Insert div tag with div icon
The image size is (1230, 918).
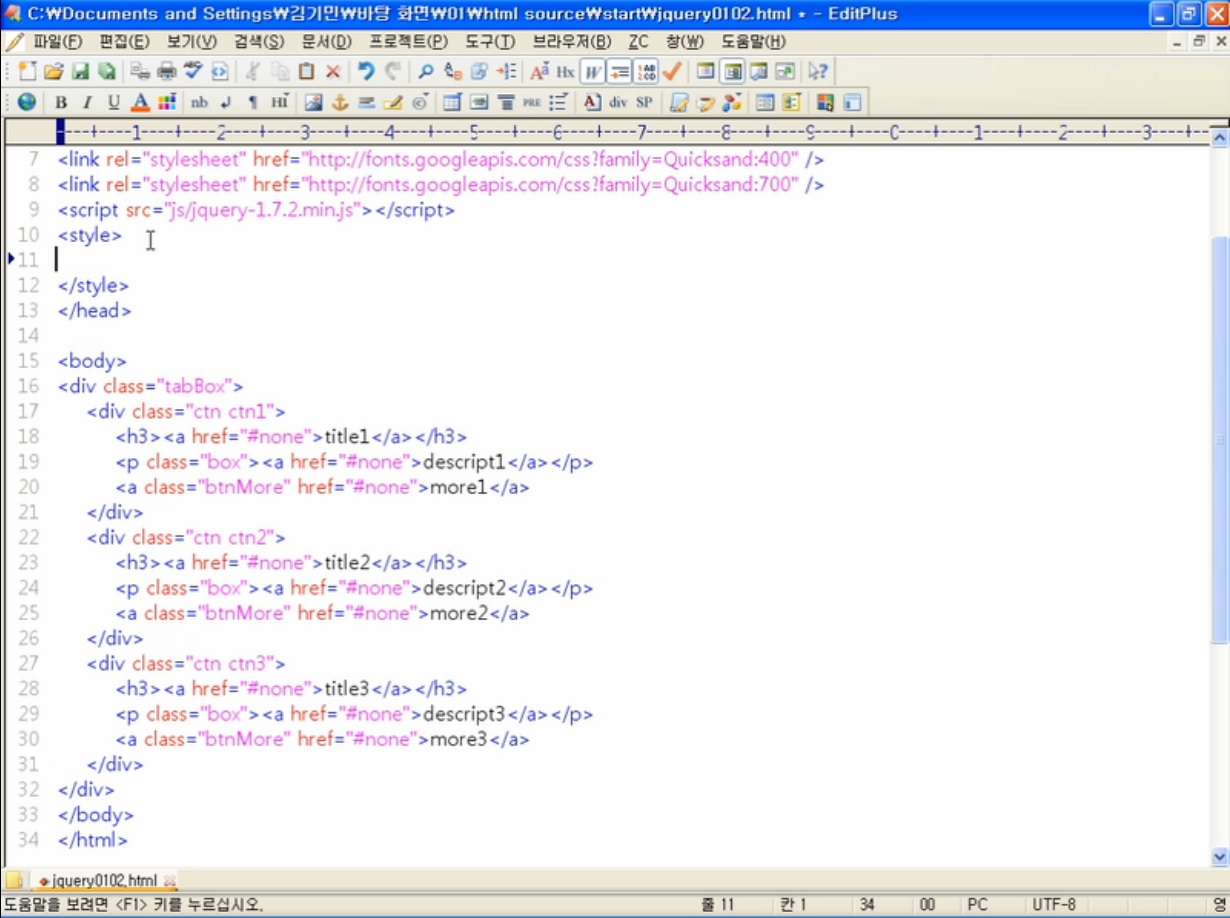pyautogui.click(x=618, y=102)
